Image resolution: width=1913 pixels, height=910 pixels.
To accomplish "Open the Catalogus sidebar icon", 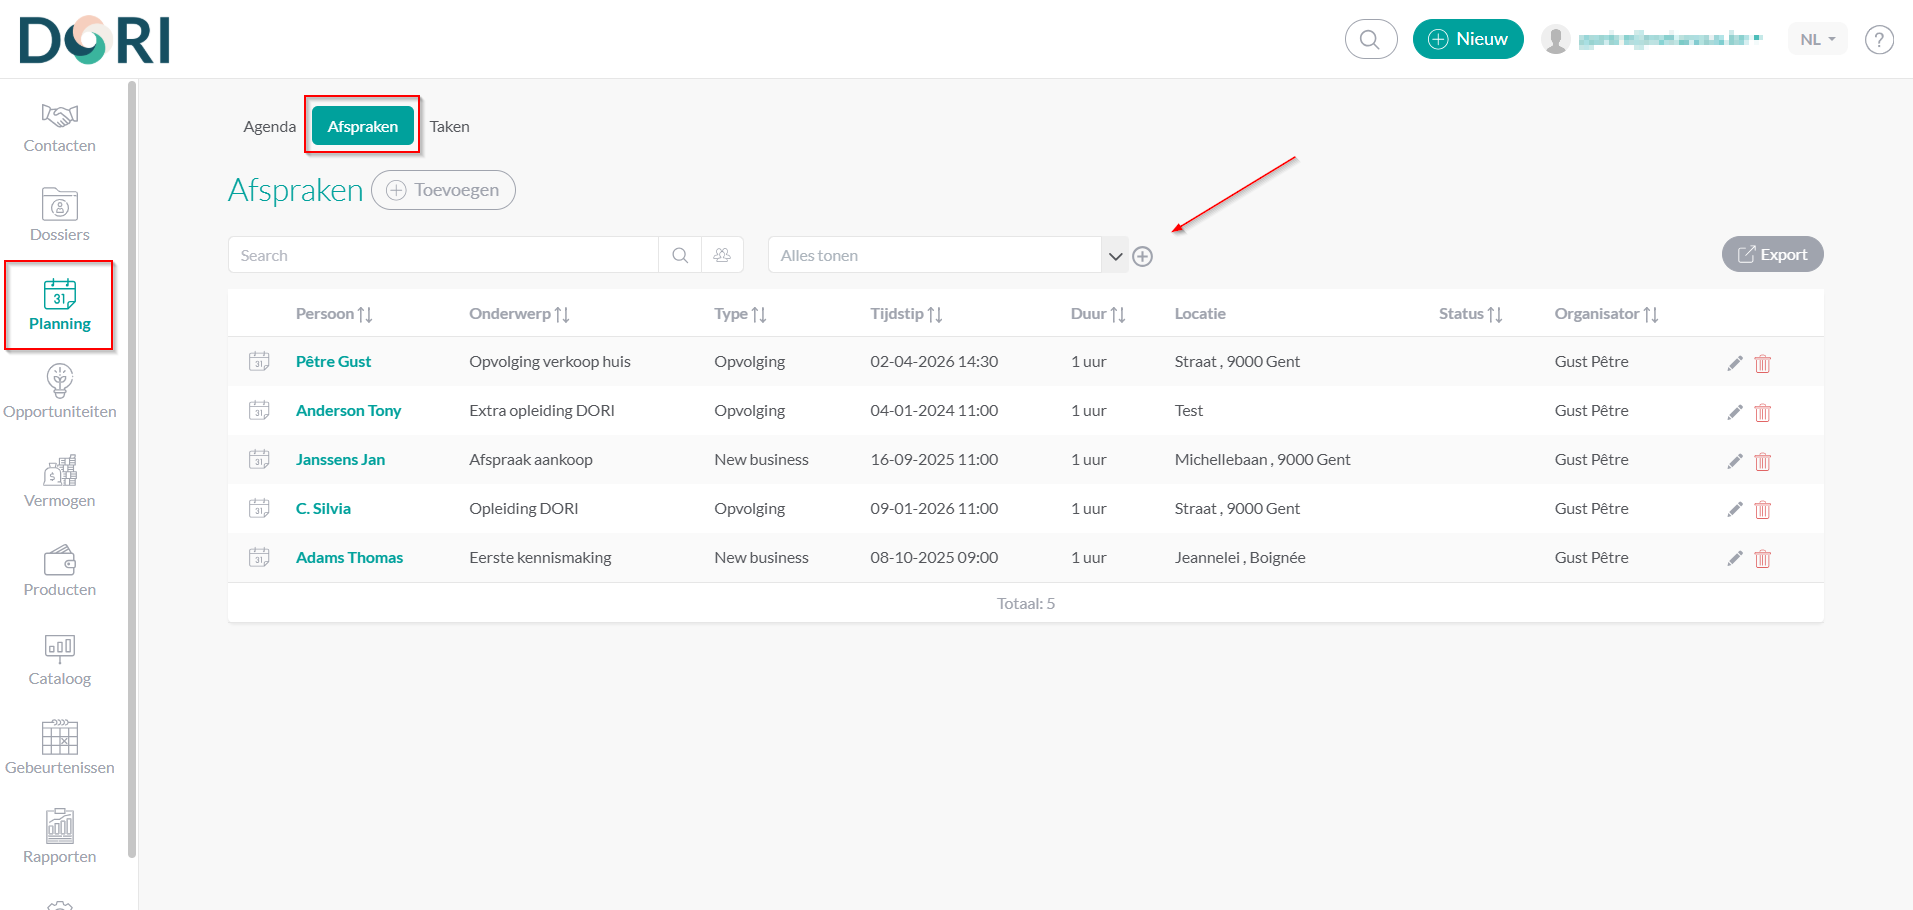I will 60,659.
